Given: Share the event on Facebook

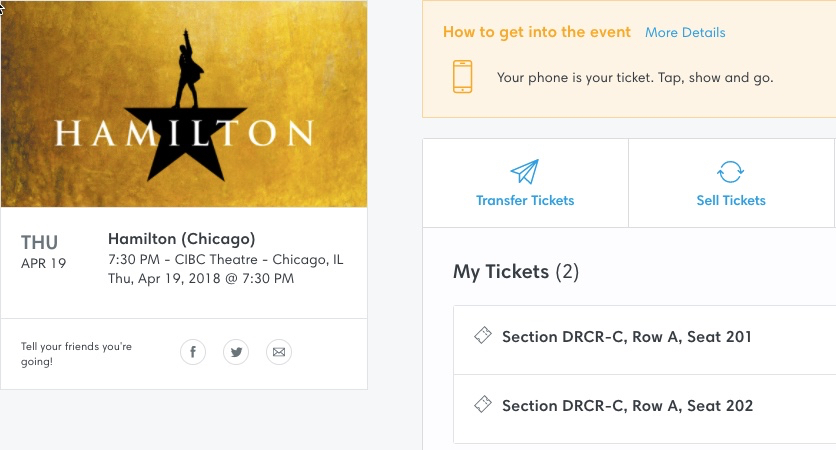Looking at the screenshot, I should (x=193, y=352).
